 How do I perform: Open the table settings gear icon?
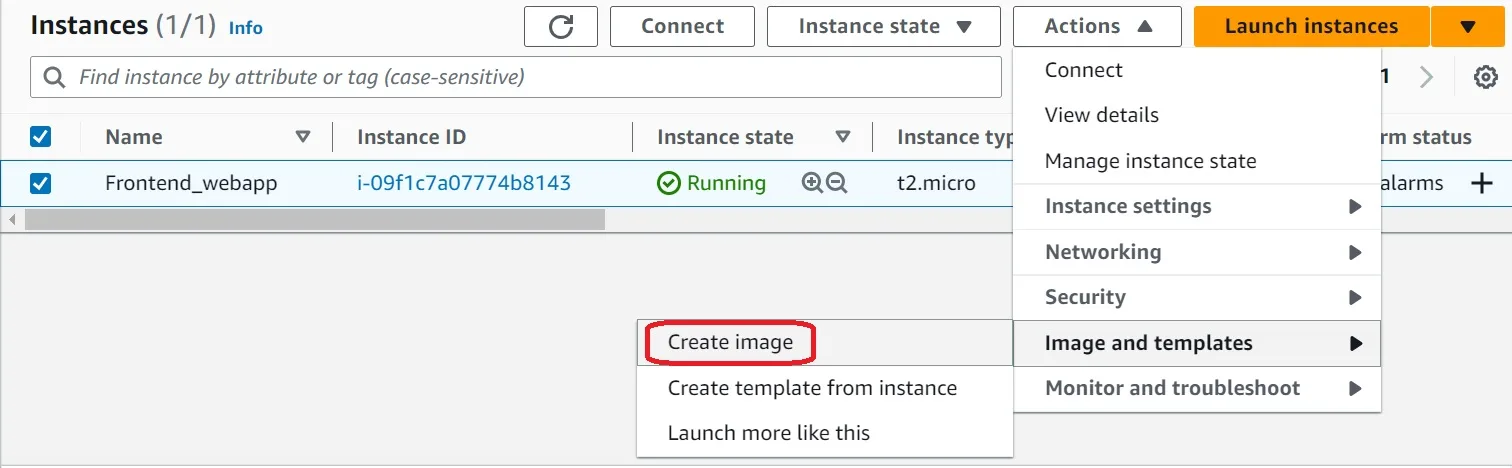[x=1486, y=77]
